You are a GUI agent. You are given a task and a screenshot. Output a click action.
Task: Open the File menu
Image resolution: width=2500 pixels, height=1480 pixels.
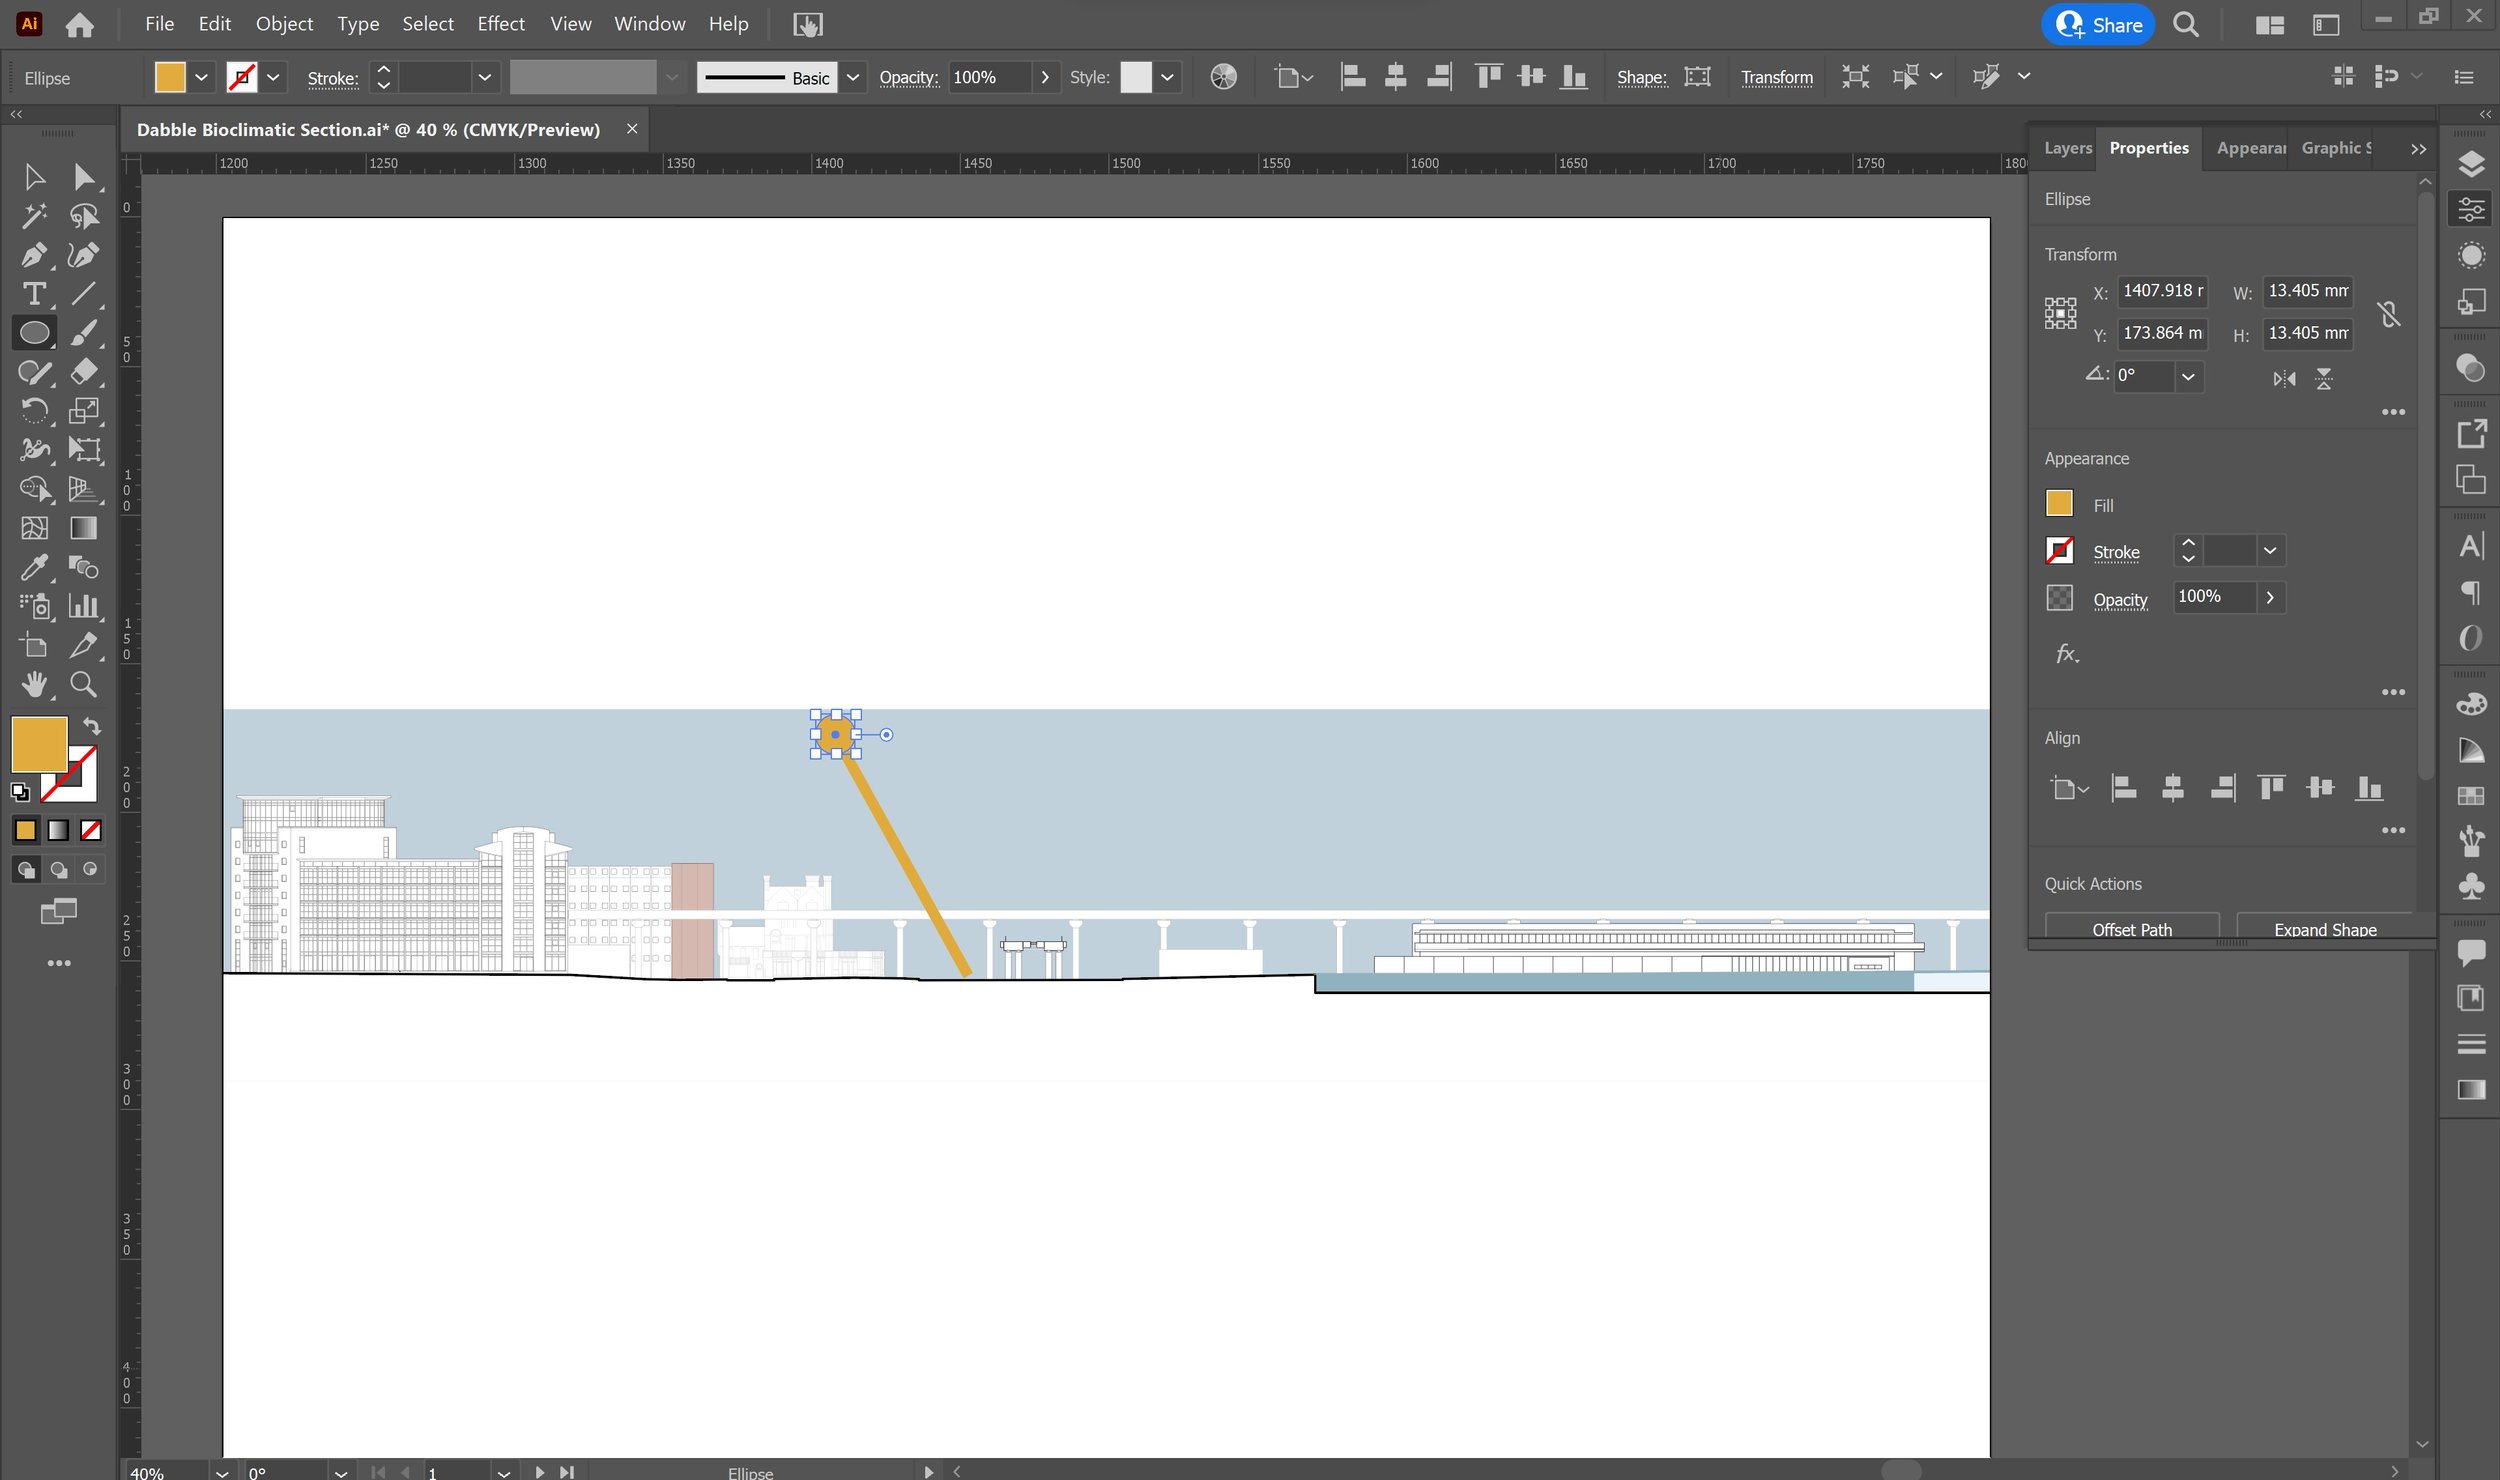(x=159, y=24)
